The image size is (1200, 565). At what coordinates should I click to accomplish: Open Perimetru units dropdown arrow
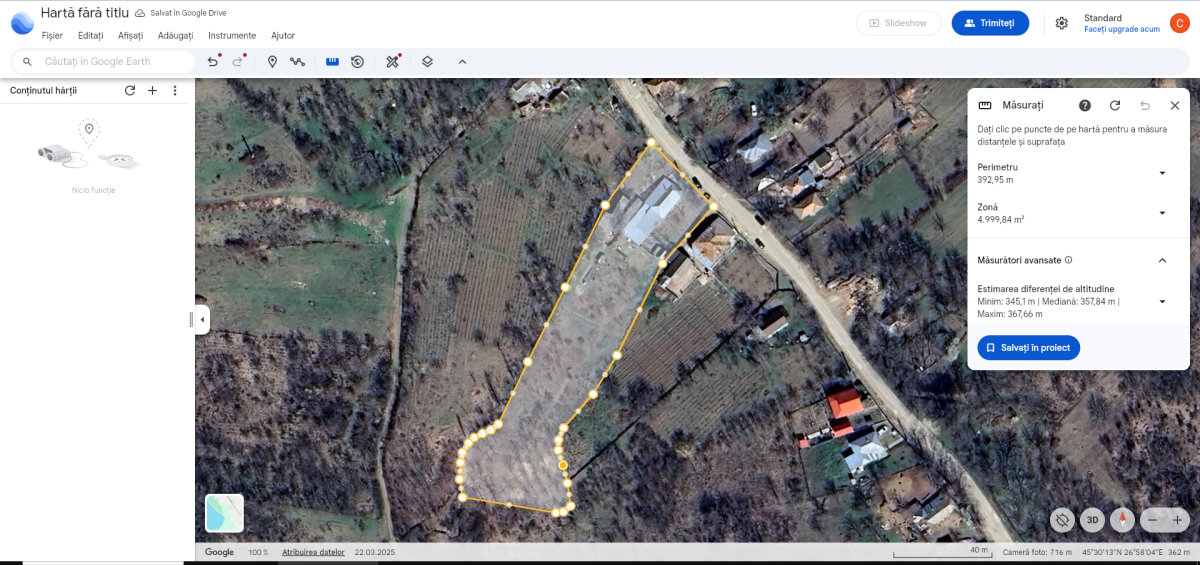[1162, 173]
